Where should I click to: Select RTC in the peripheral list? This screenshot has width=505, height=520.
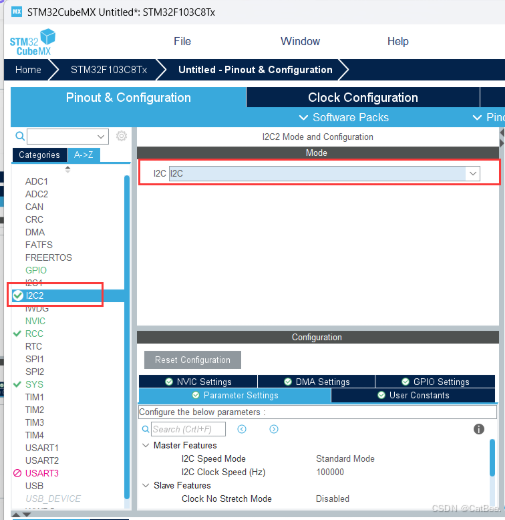34,347
